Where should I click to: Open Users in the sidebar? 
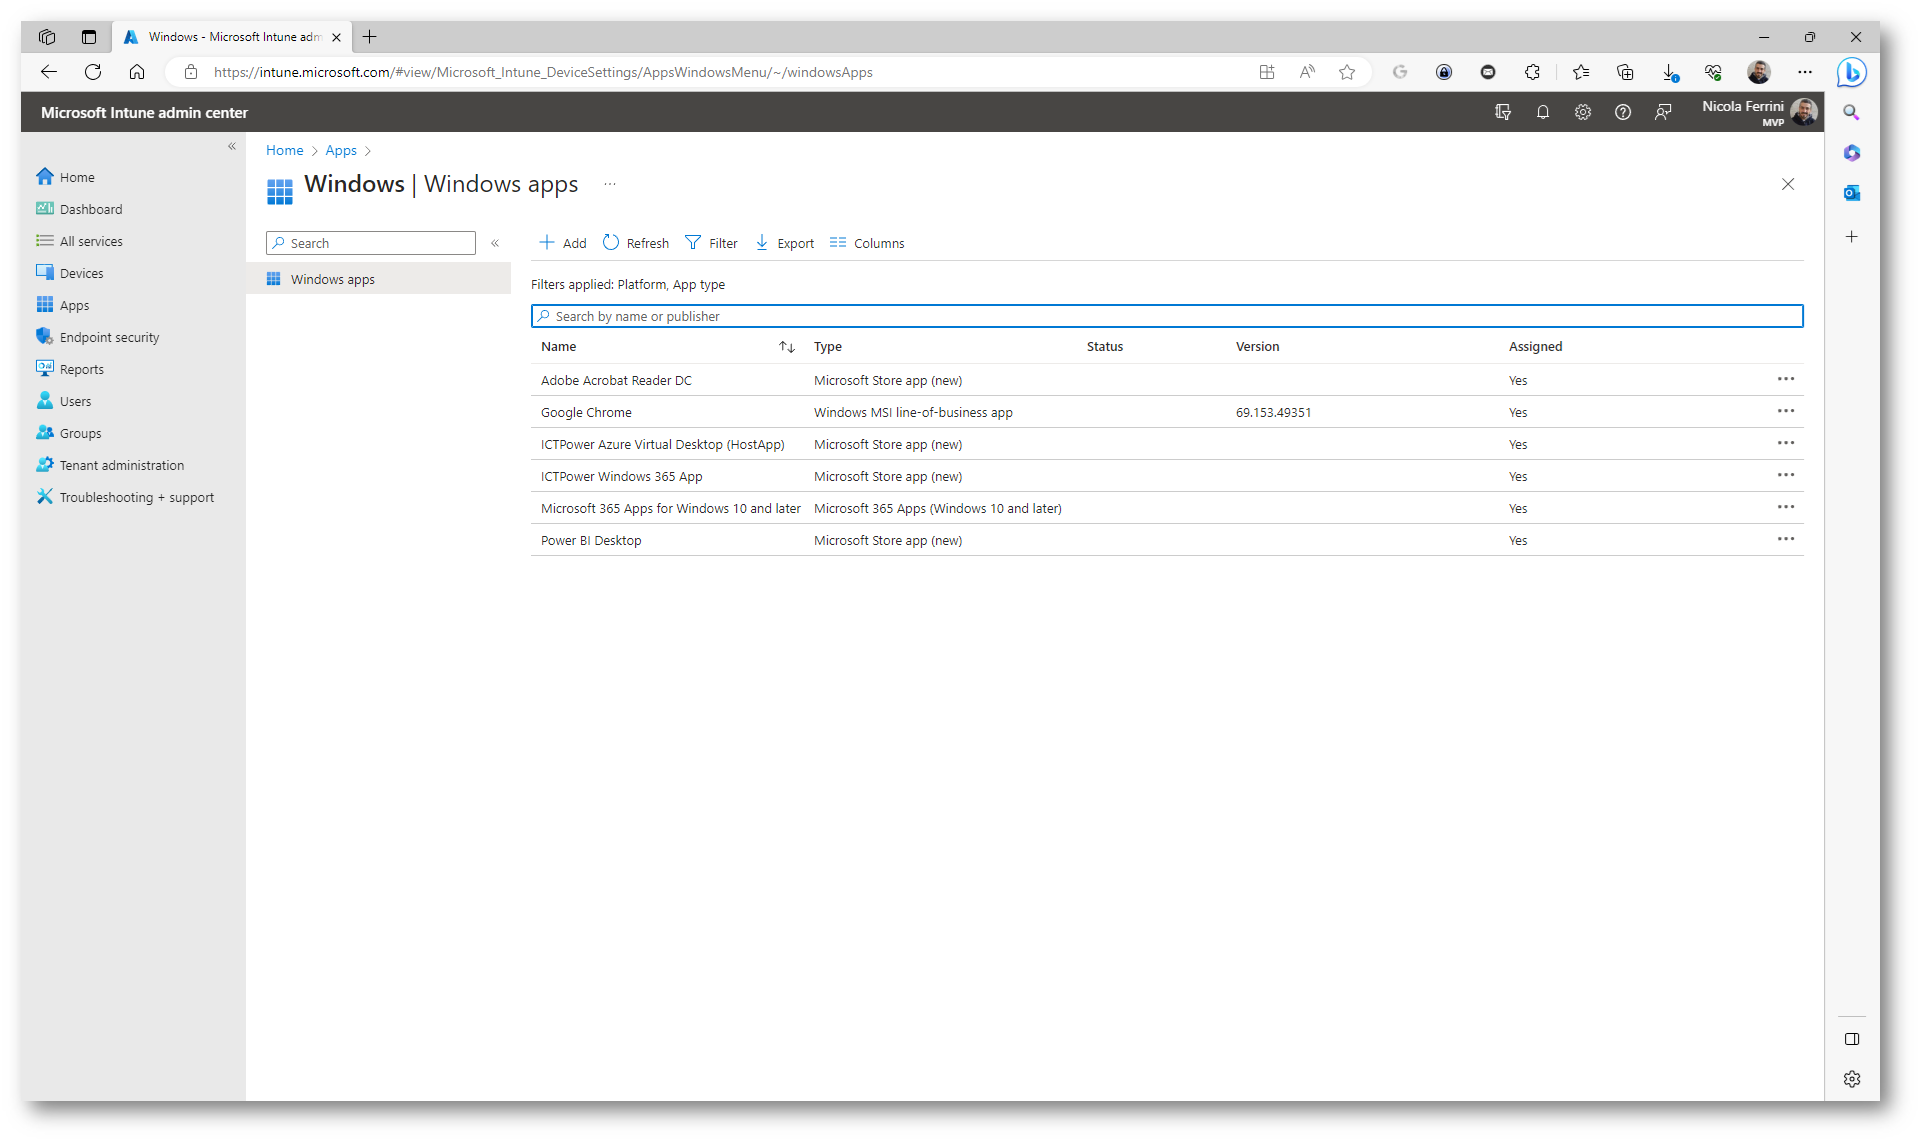(x=64, y=401)
